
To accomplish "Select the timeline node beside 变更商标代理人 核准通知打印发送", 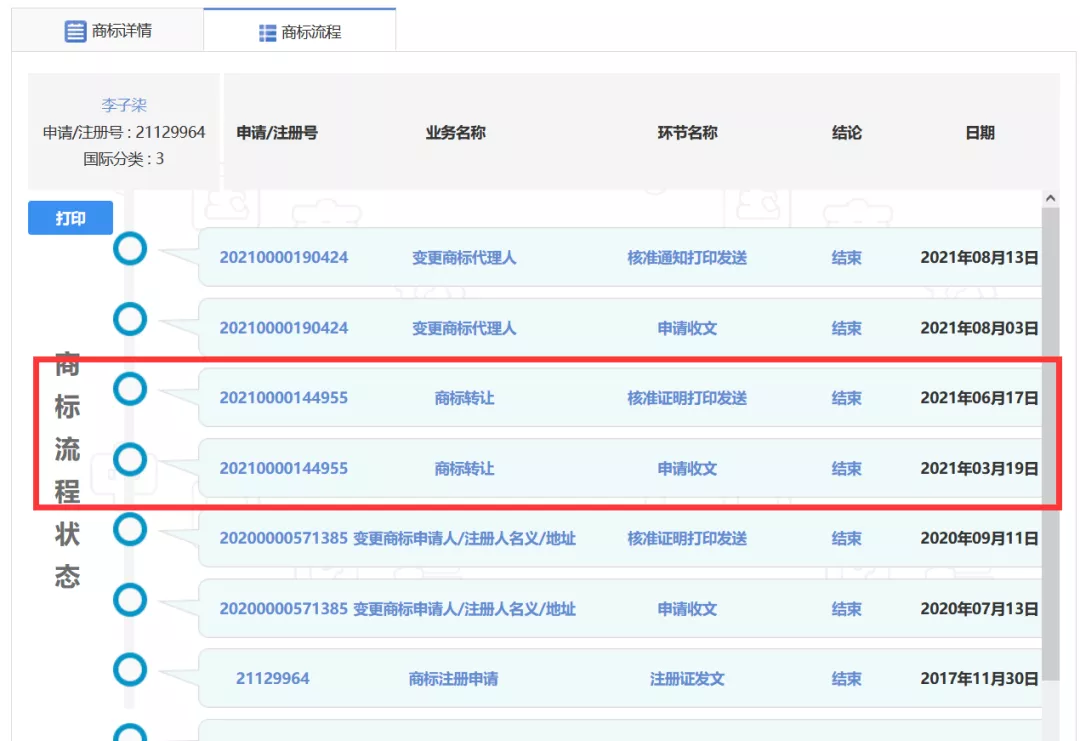I will [x=130, y=250].
